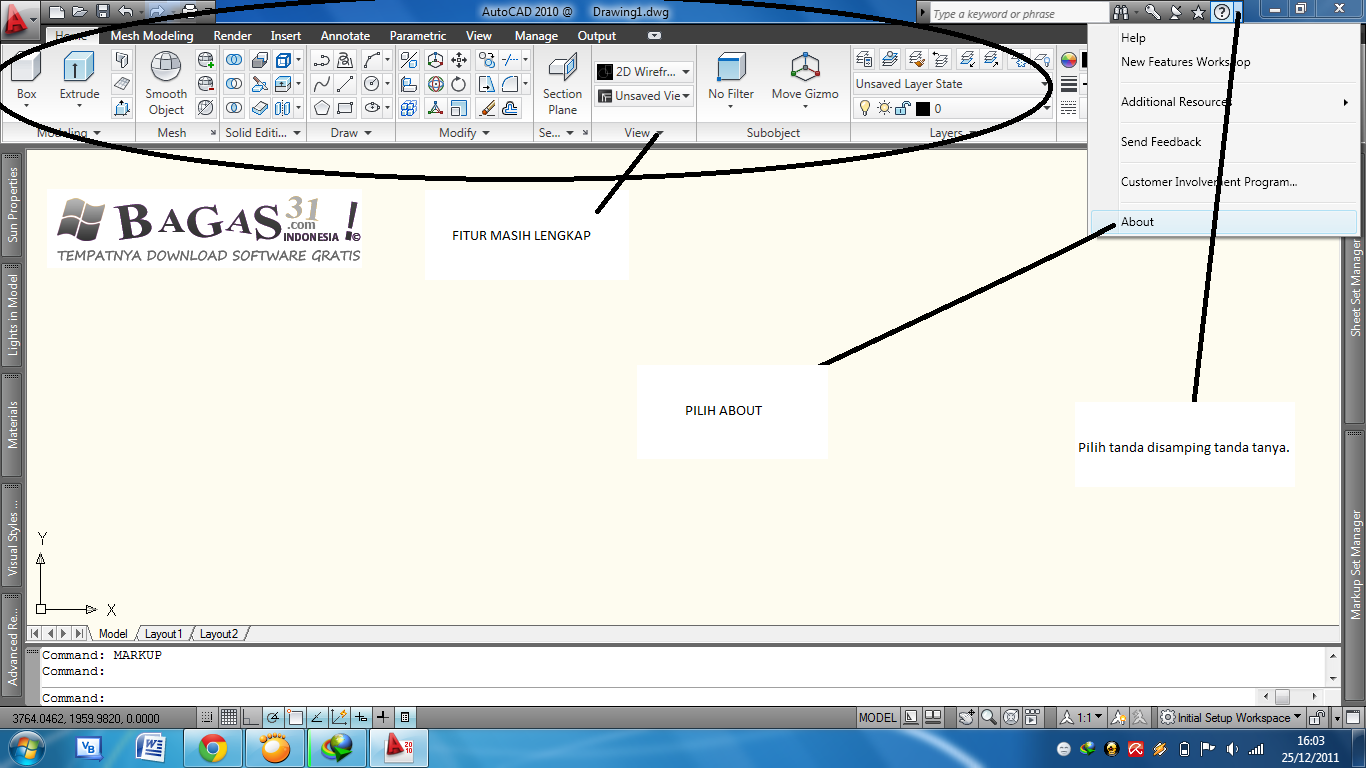The image size is (1366, 768).
Task: Open the Box primitive dropdown arrow
Action: (x=27, y=105)
